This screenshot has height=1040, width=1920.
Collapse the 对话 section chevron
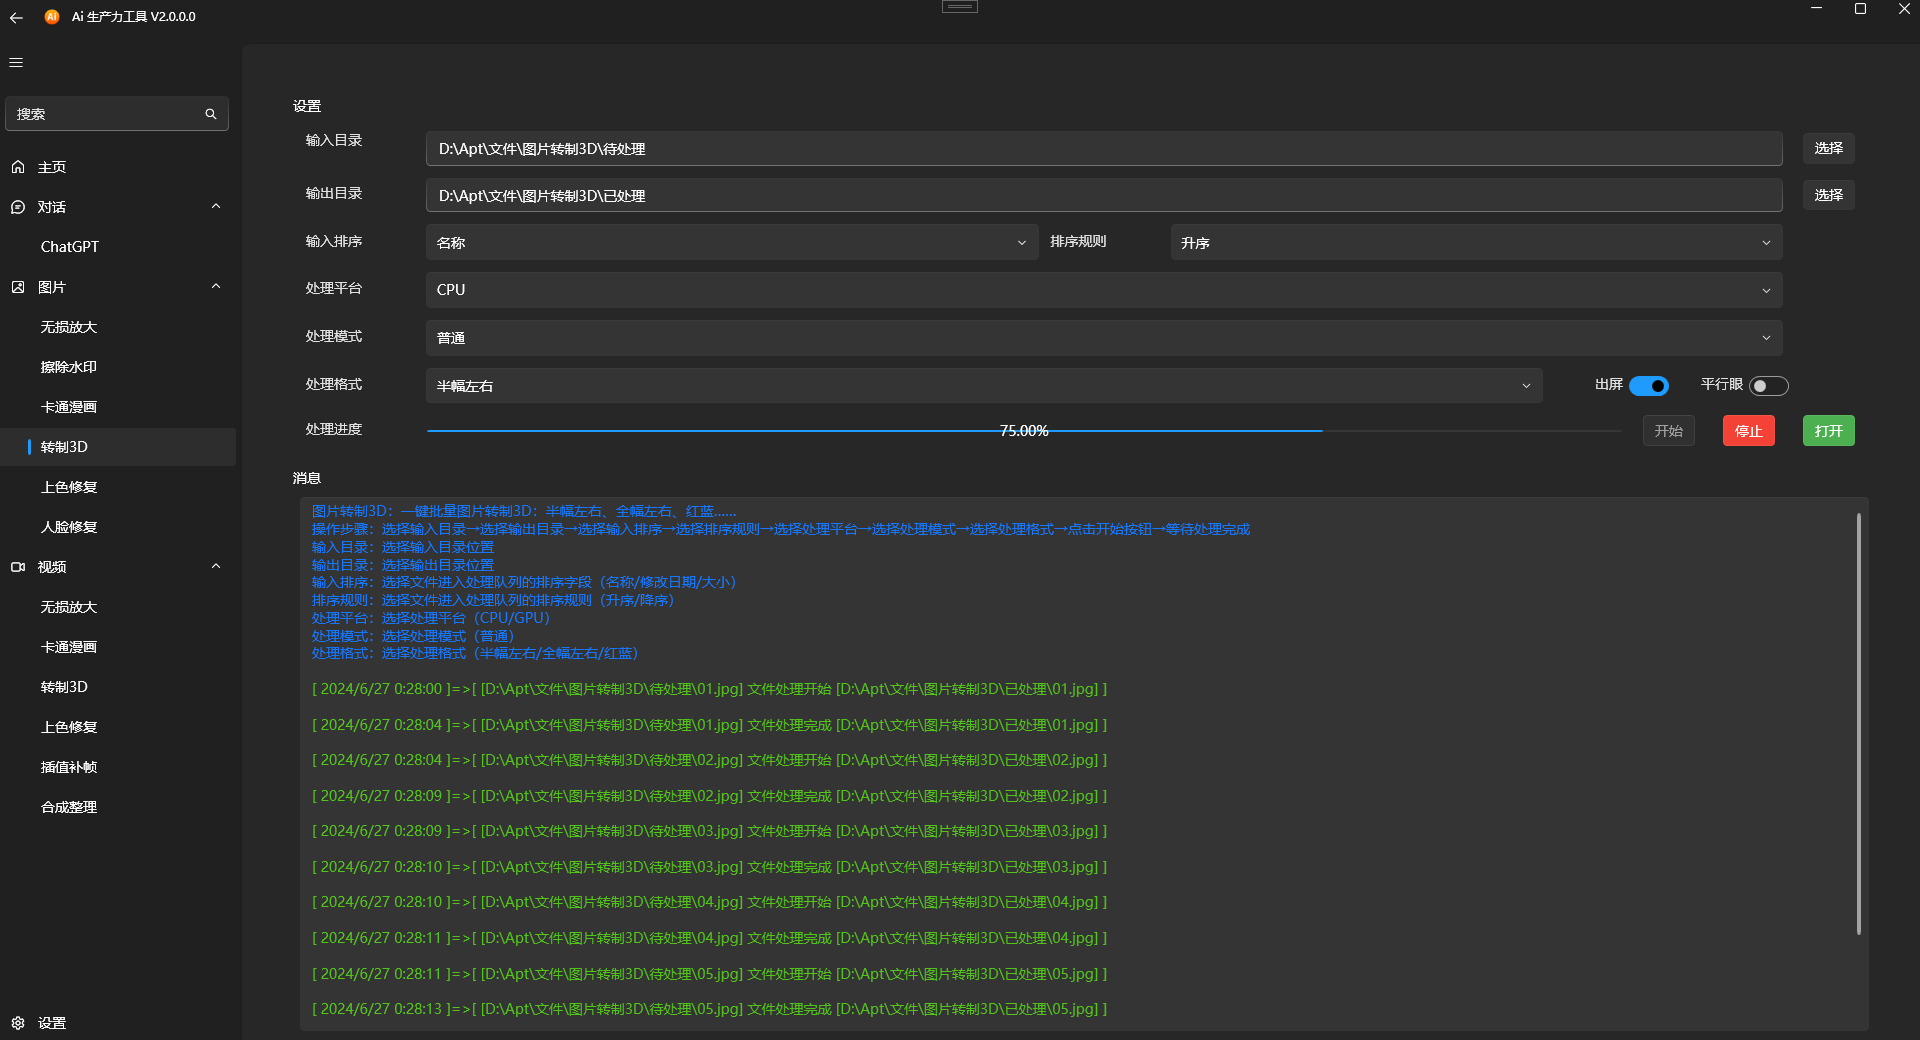216,207
